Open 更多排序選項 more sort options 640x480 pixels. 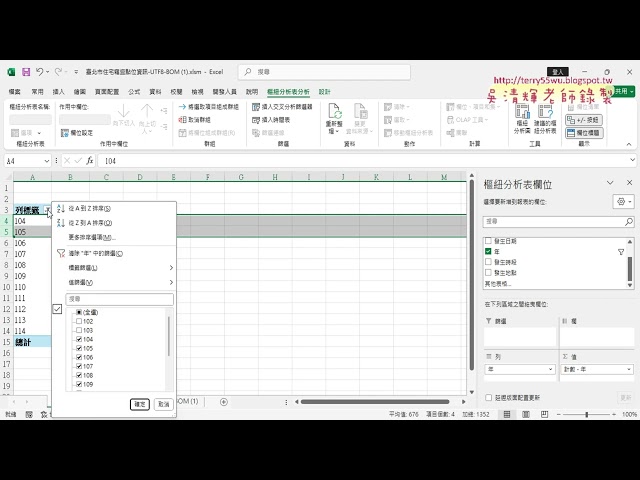coord(92,238)
